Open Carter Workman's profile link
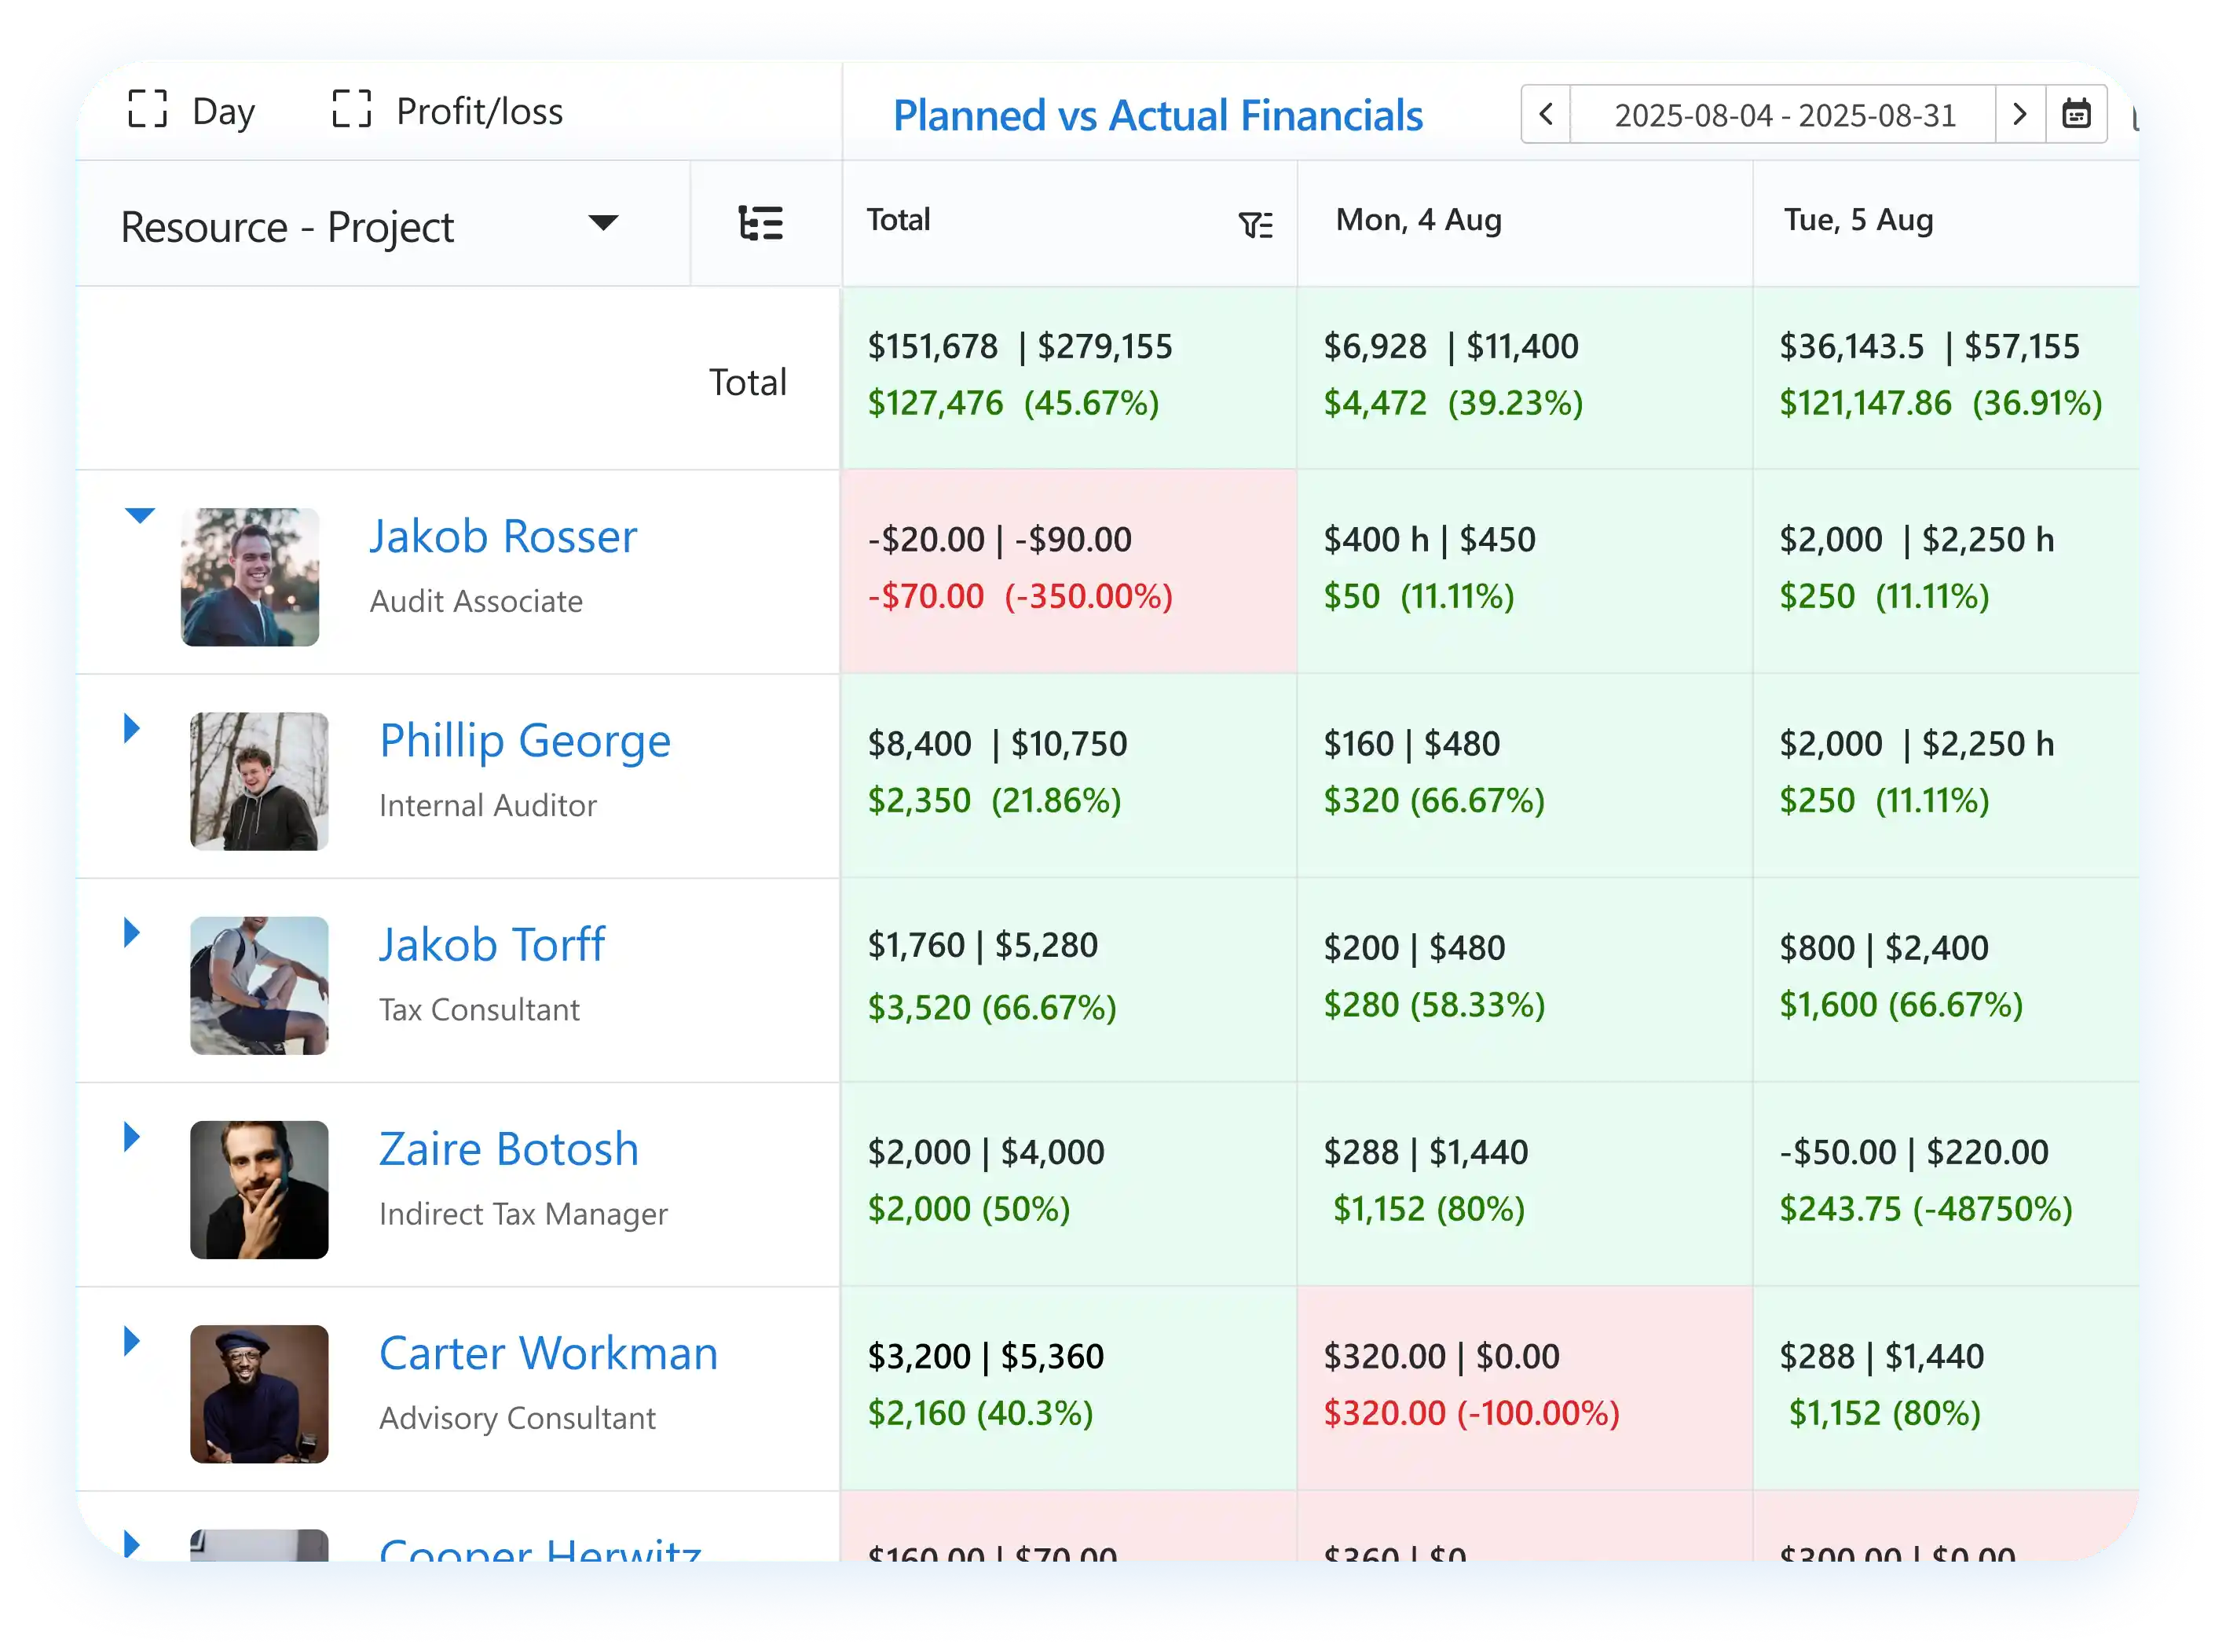The height and width of the screenshot is (1652, 2215). (548, 1353)
